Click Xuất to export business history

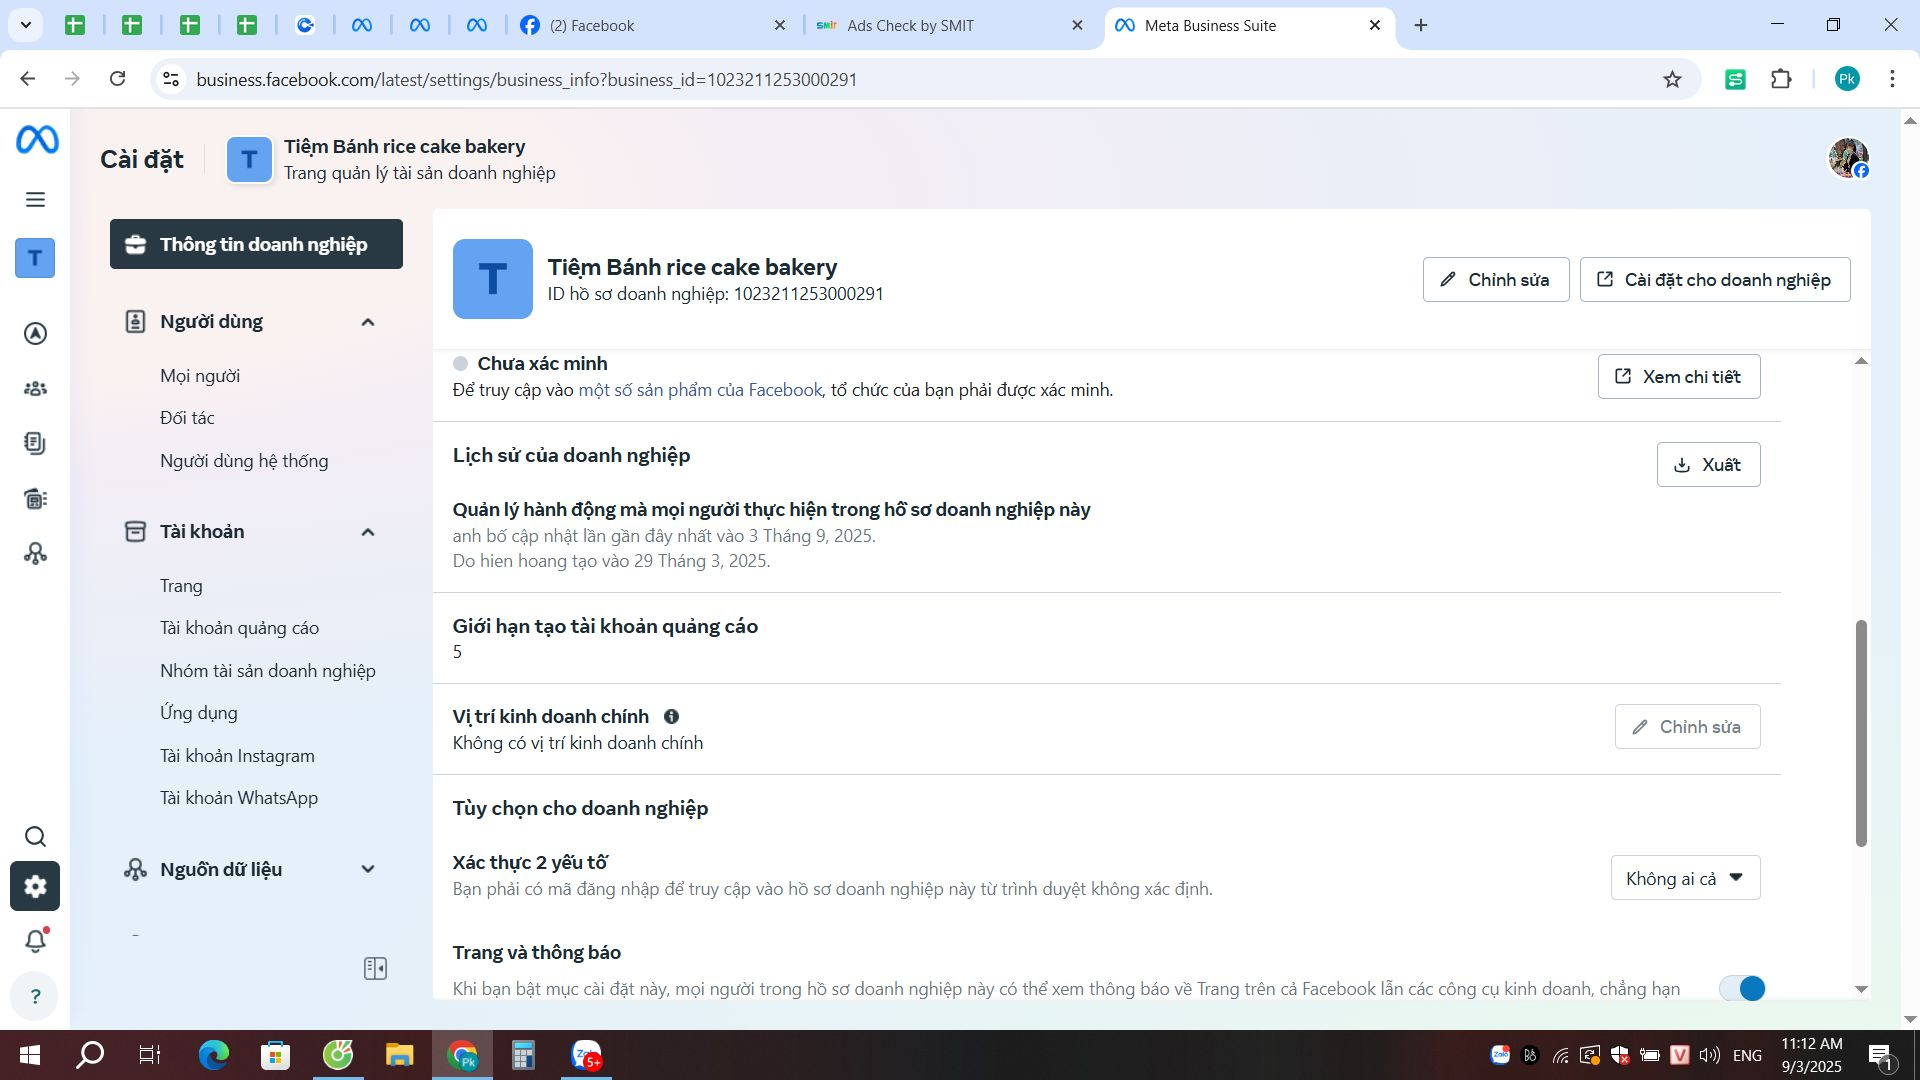coord(1708,465)
